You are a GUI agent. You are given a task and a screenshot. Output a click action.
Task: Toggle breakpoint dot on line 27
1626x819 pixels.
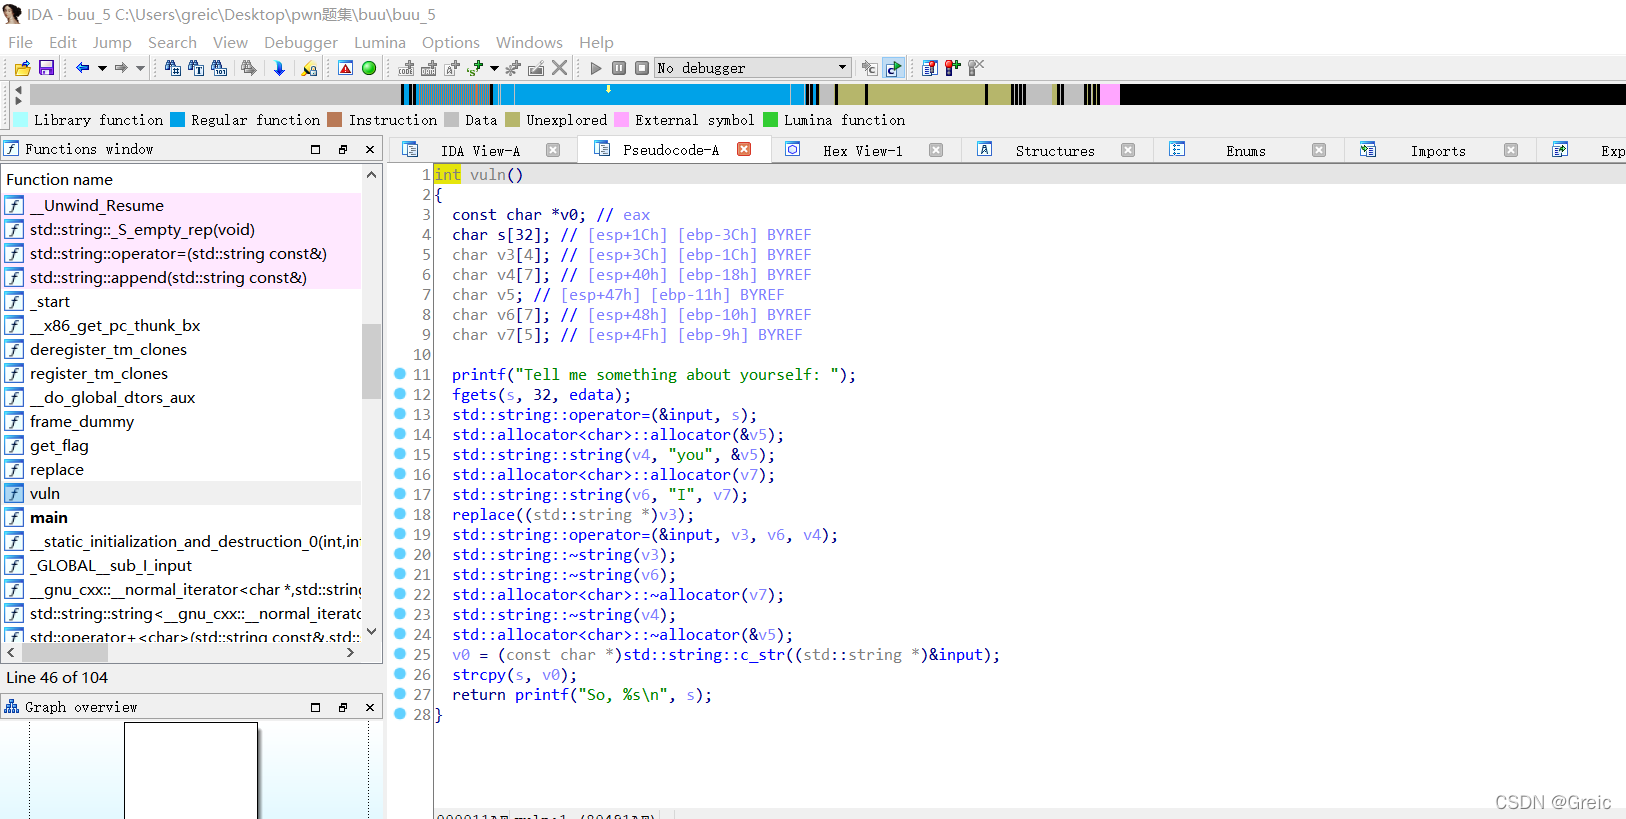pyautogui.click(x=400, y=694)
